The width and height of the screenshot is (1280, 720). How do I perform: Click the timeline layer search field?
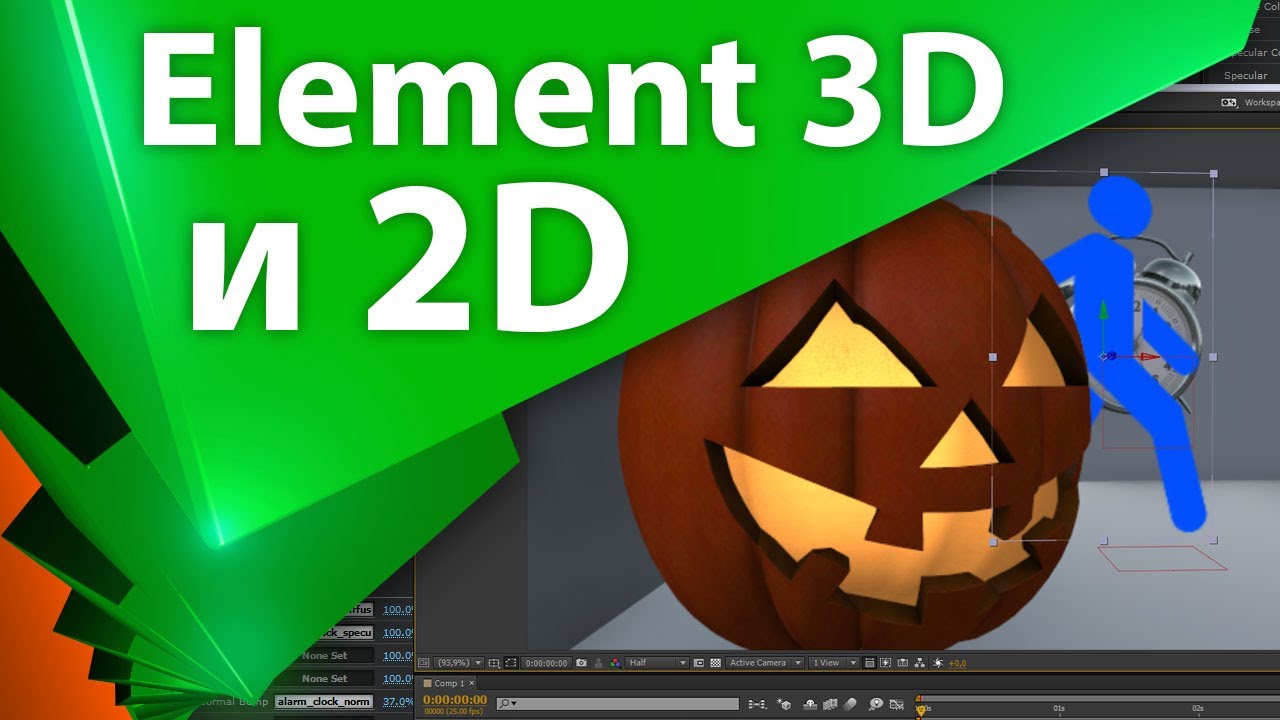(x=618, y=704)
